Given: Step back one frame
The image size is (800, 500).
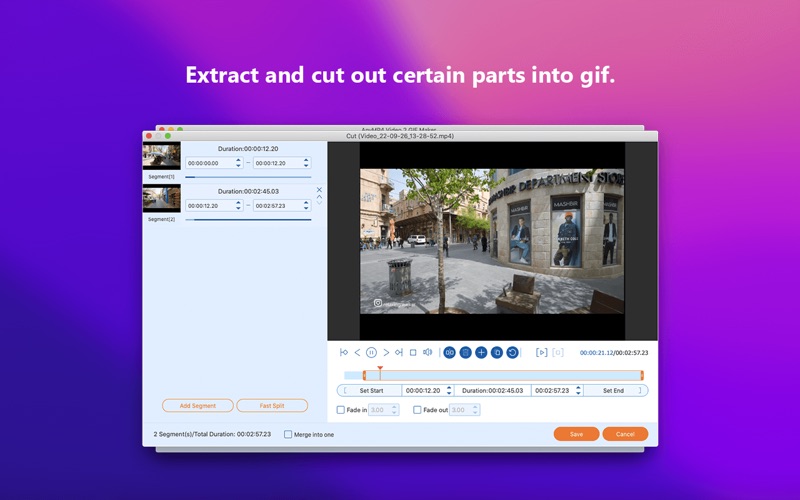Looking at the screenshot, I should 357,352.
